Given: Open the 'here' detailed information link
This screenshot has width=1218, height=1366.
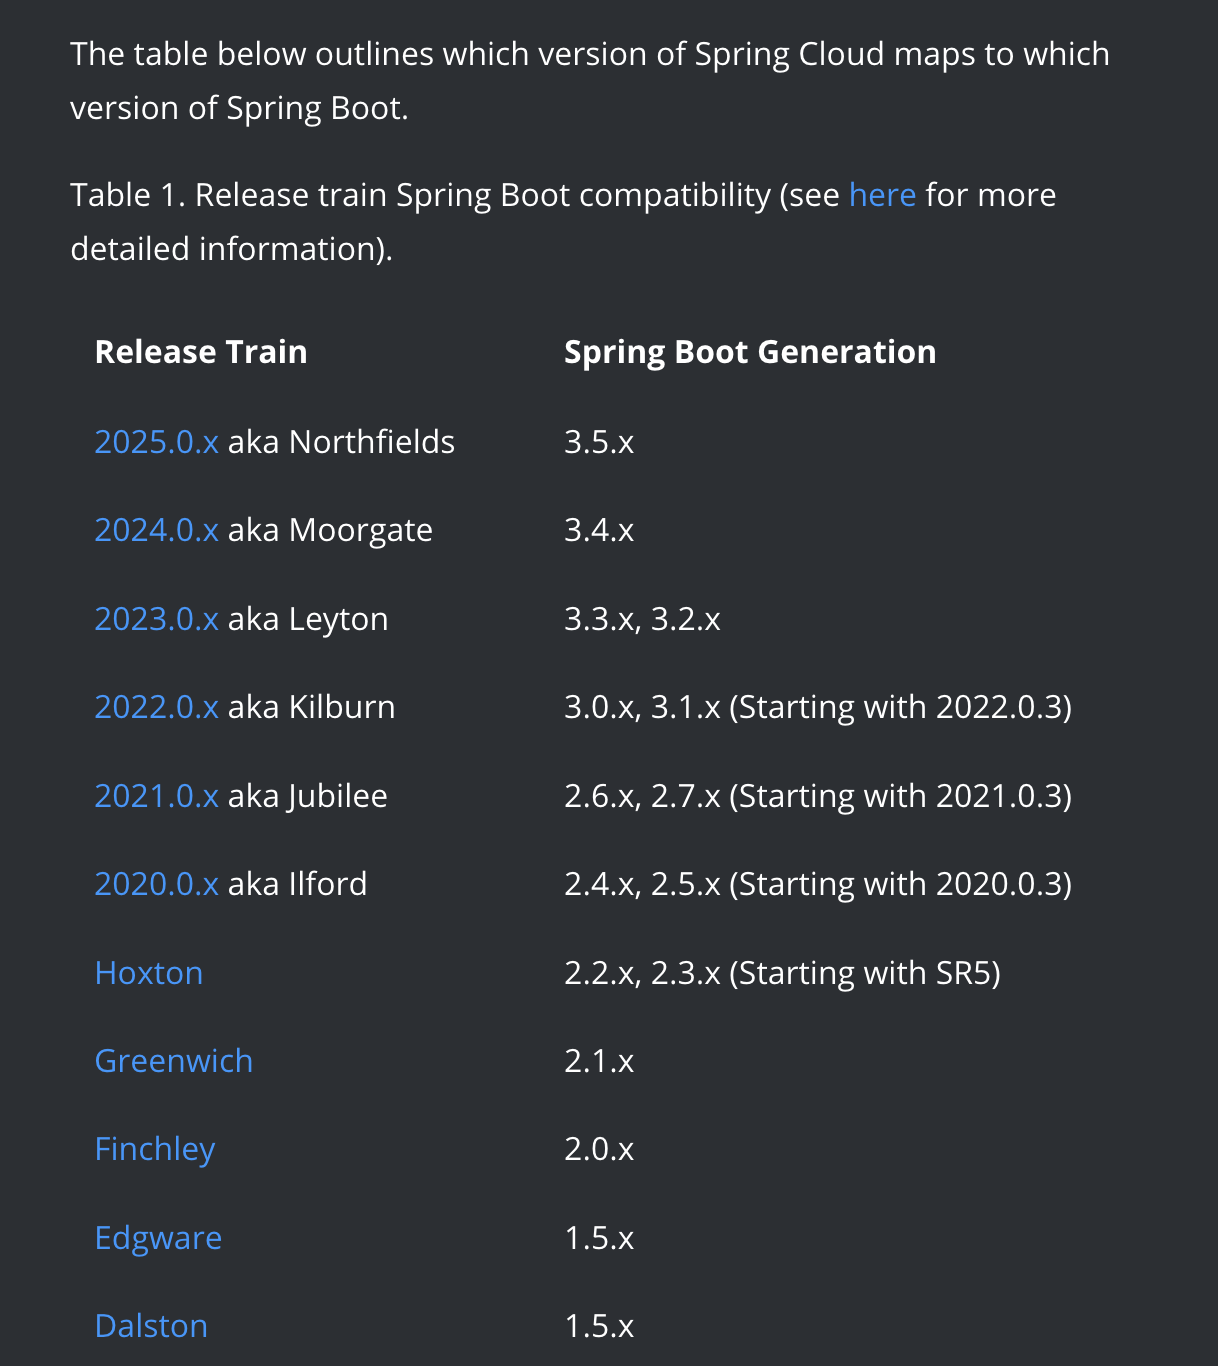Looking at the screenshot, I should pos(882,194).
